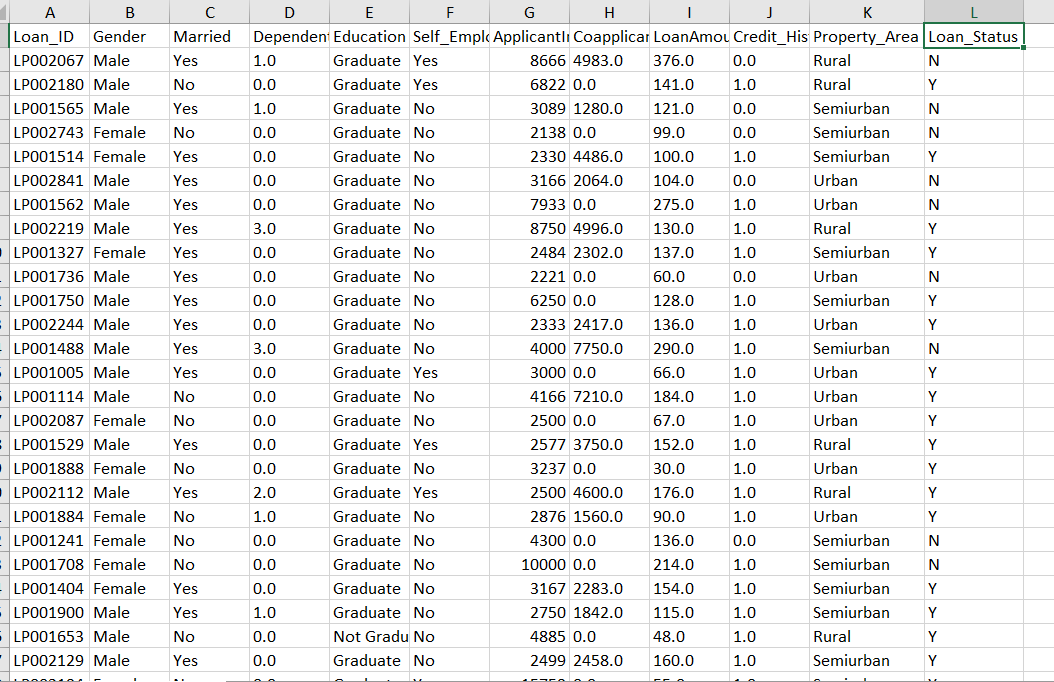Image resolution: width=1054 pixels, height=682 pixels.
Task: Select the Gender column header B
Action: coord(129,12)
